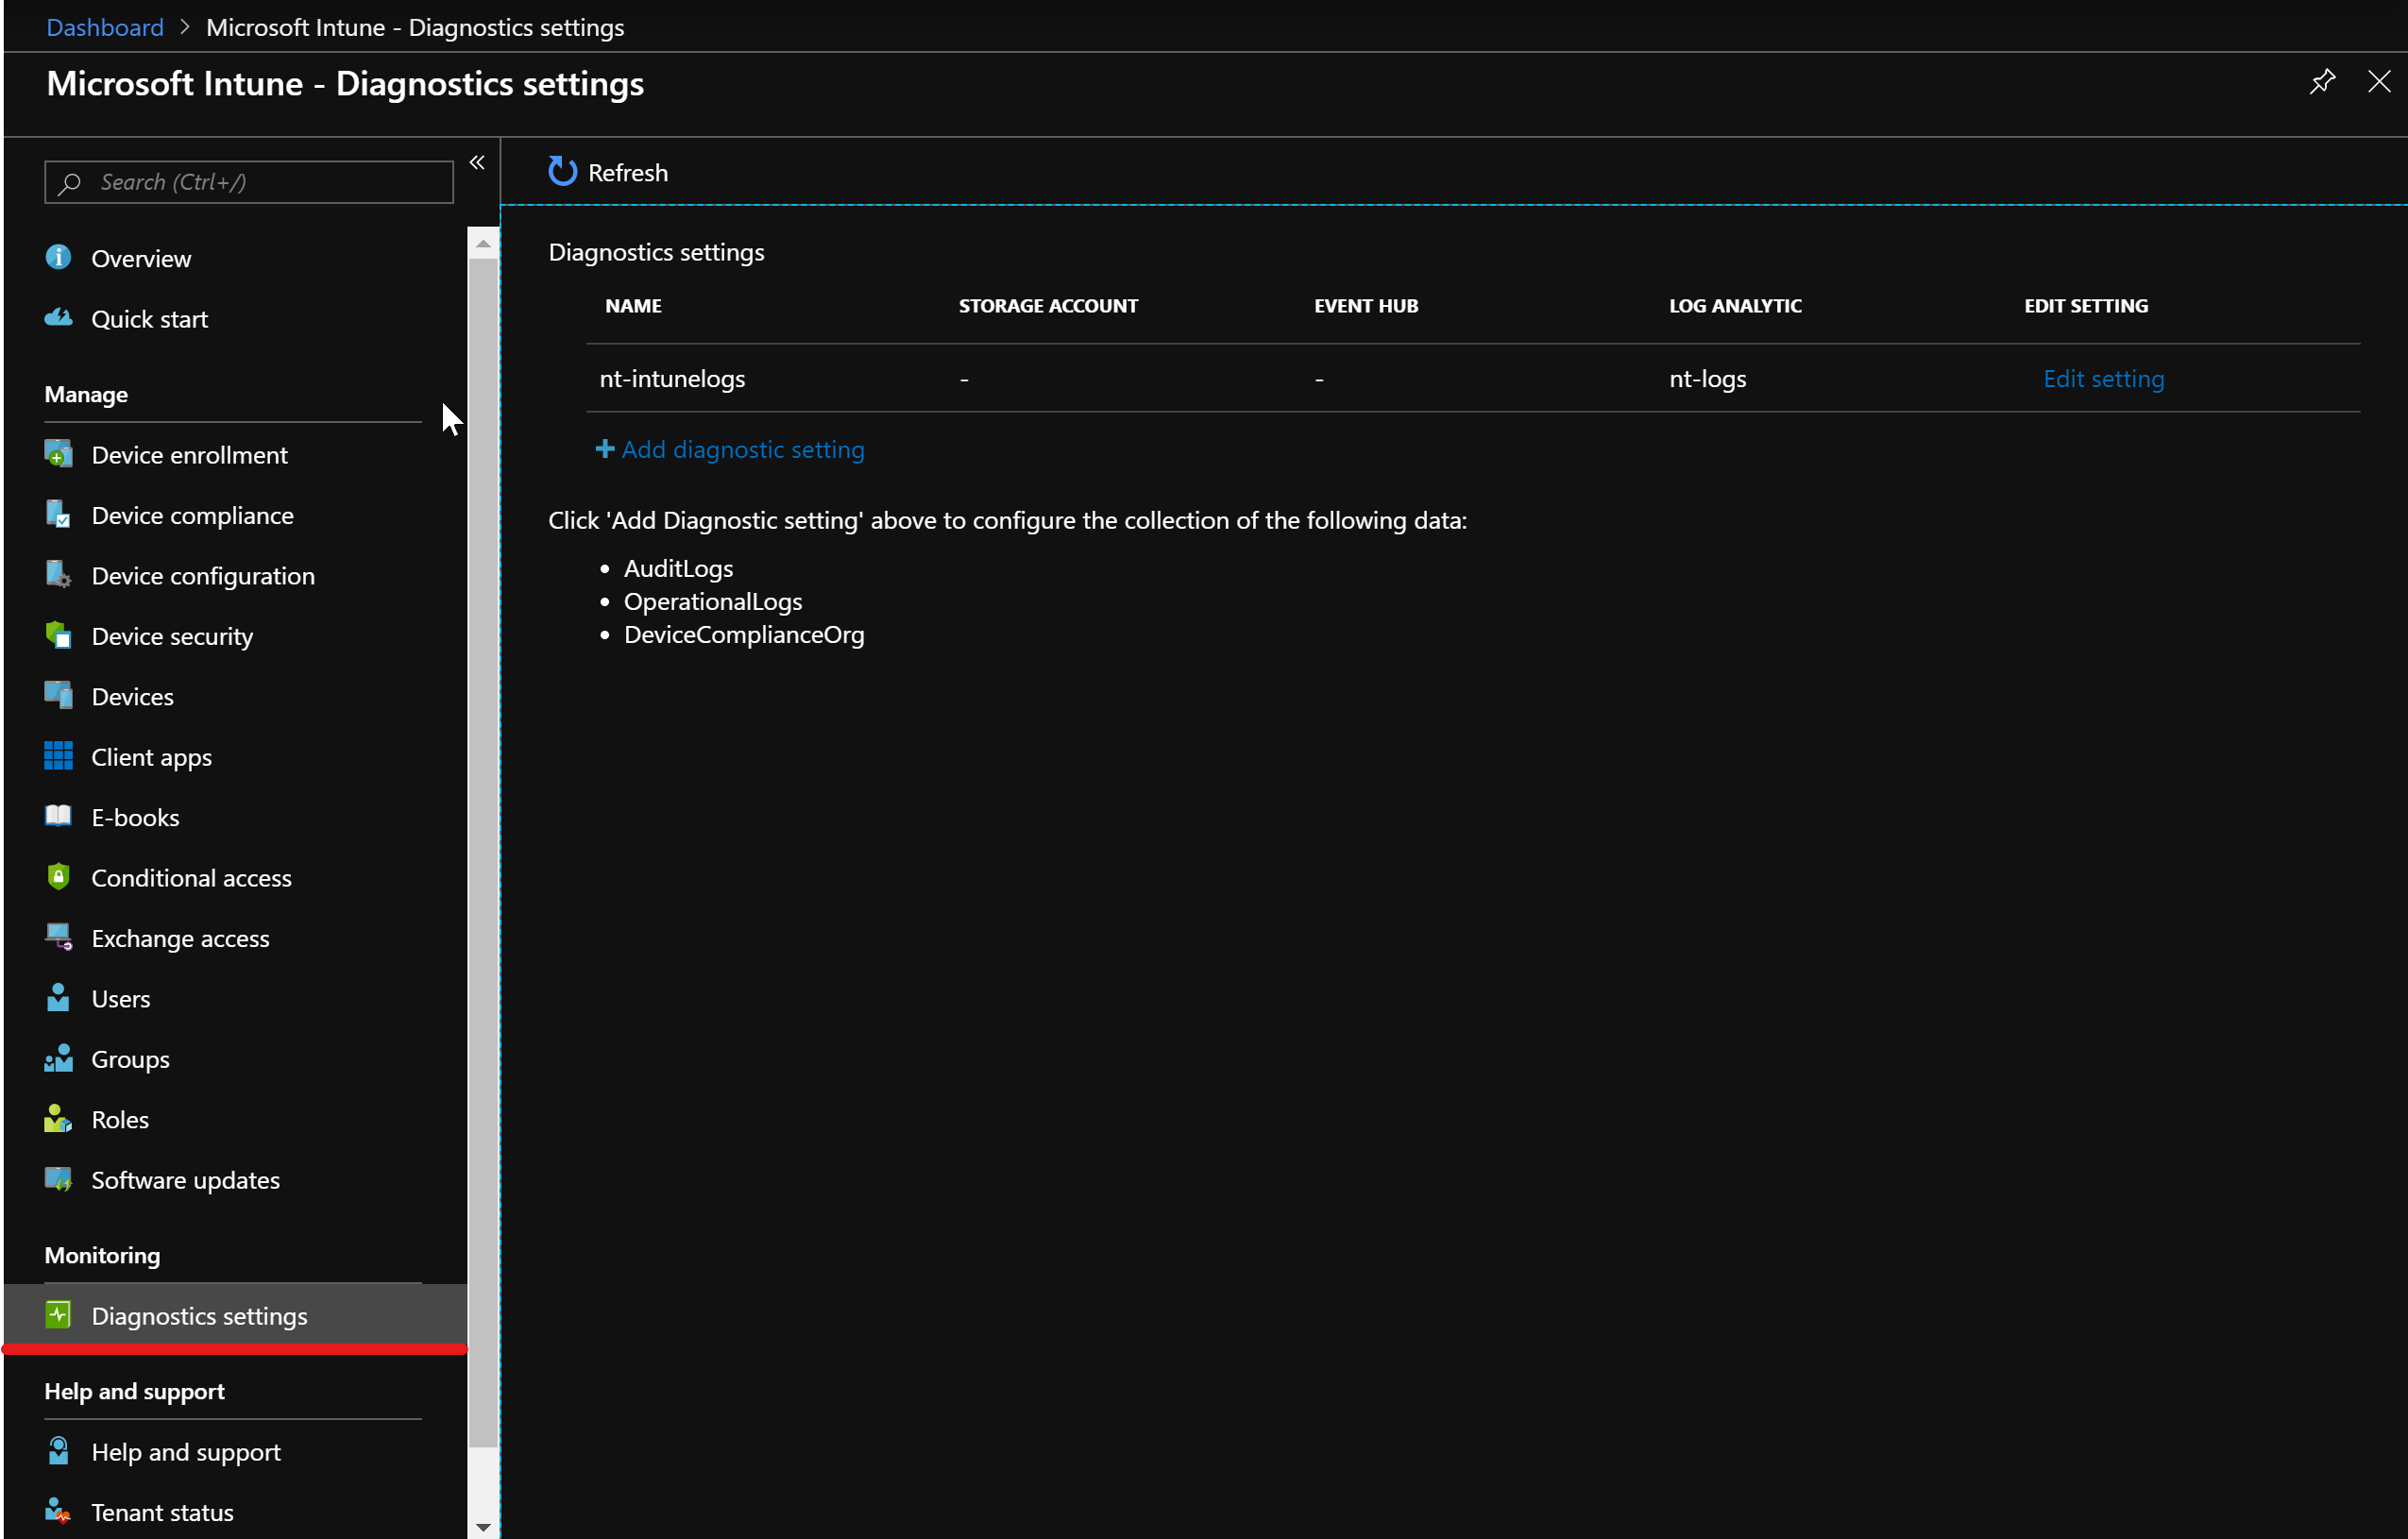Click the Help and support icon

click(58, 1451)
